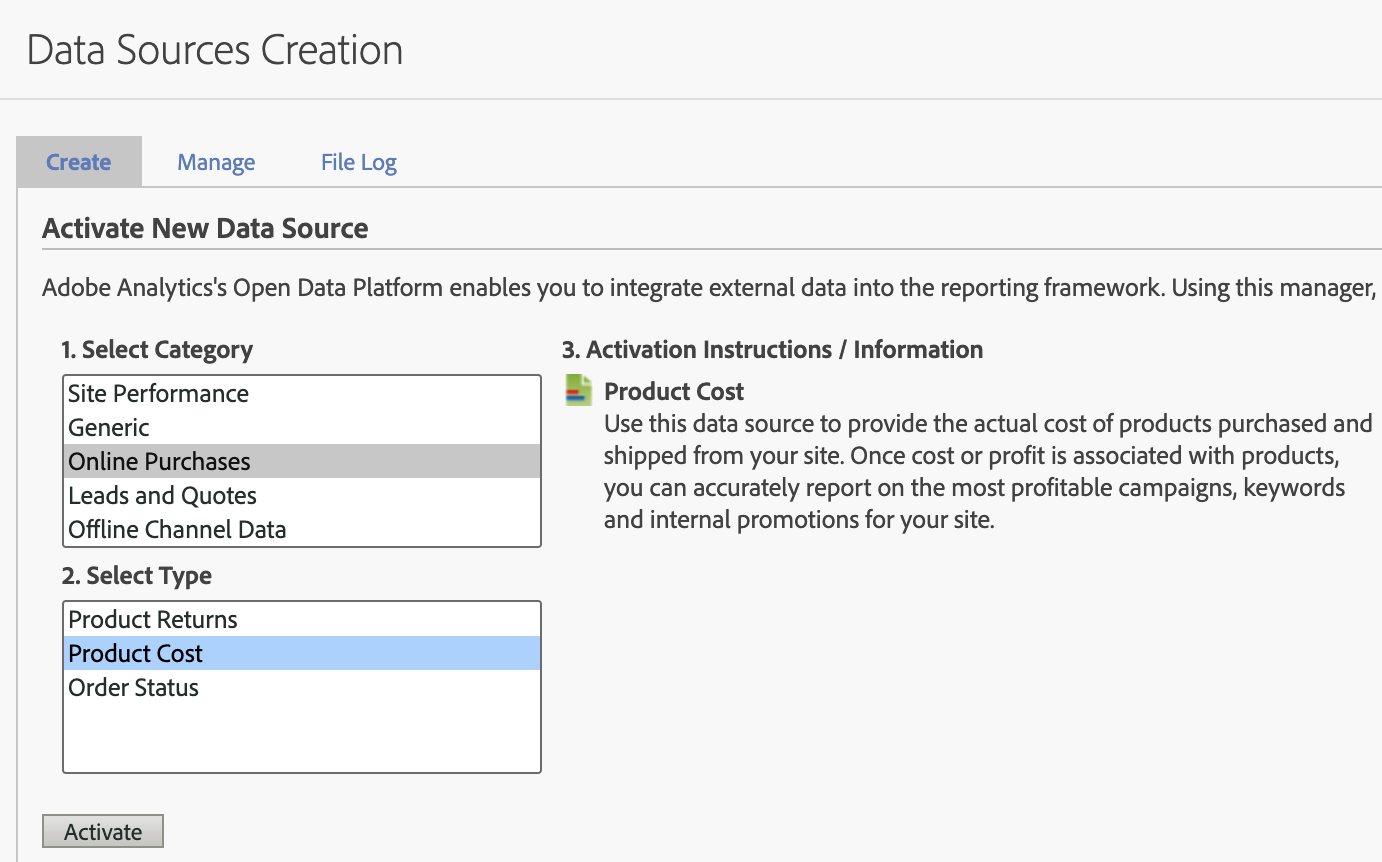This screenshot has height=862, width=1382.
Task: Select Site Performance category
Action: [302, 393]
